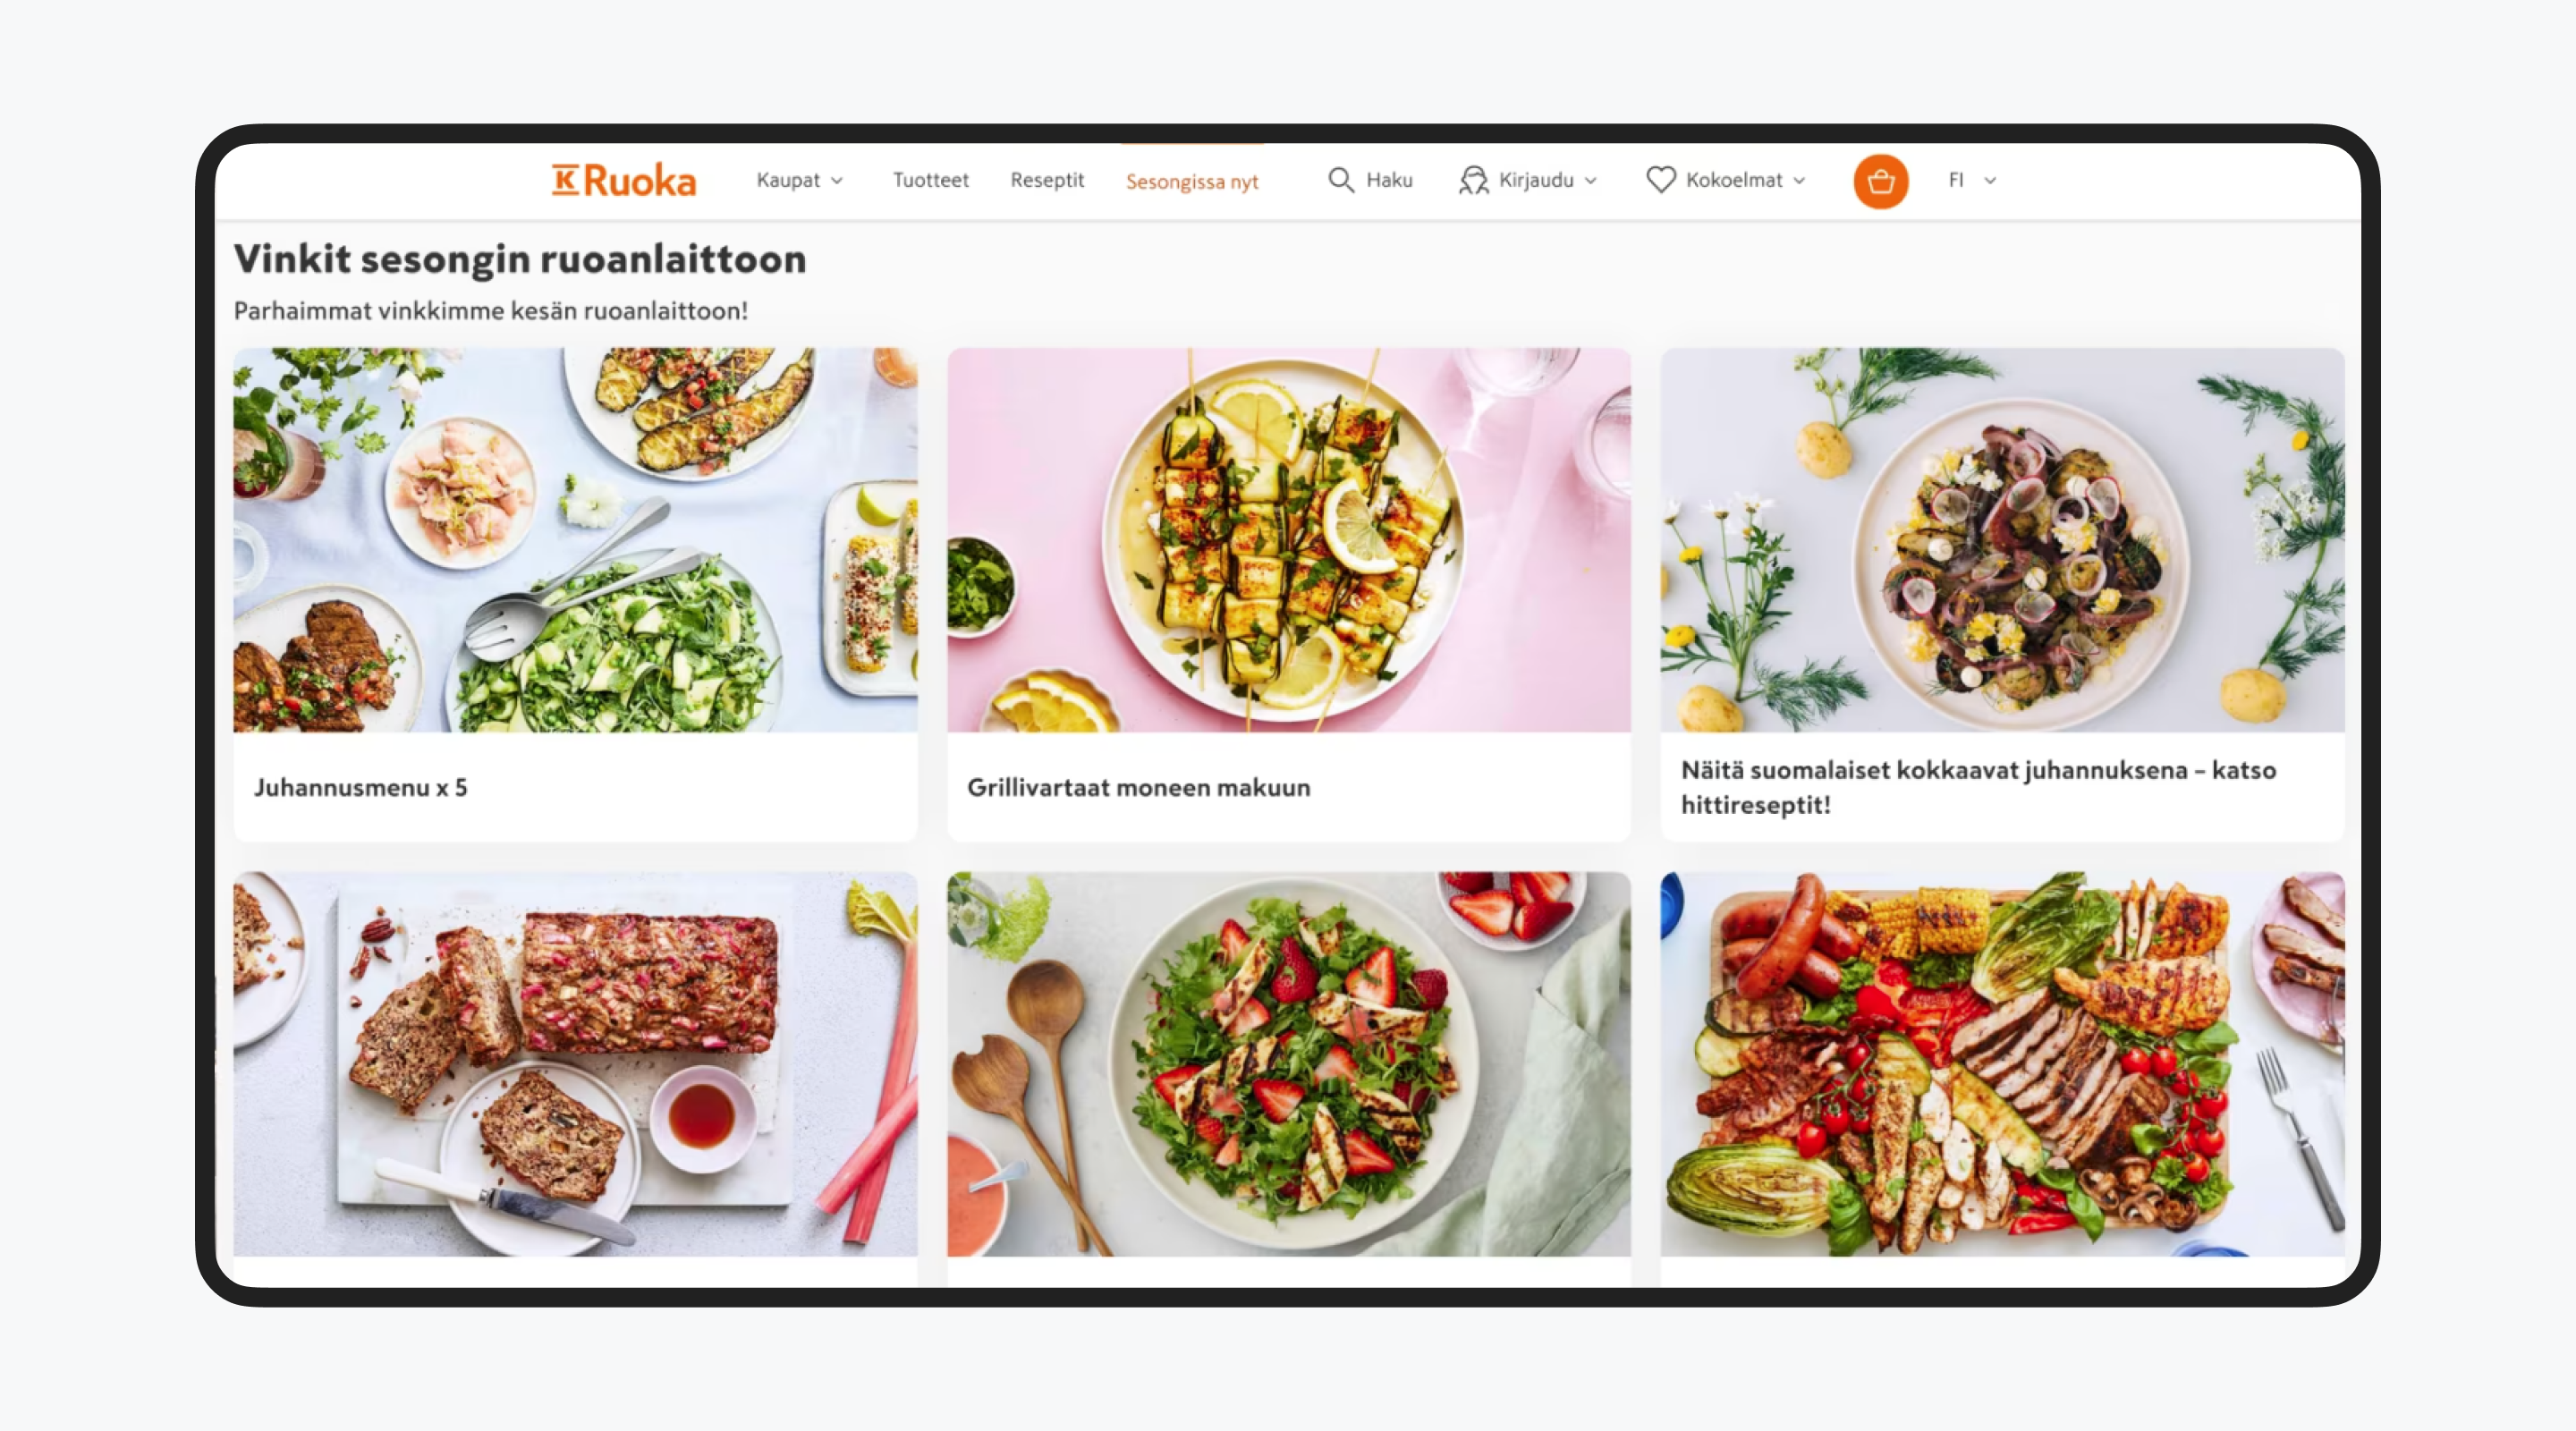2576x1431 pixels.
Task: Click the magnifying glass search icon
Action: [1340, 180]
